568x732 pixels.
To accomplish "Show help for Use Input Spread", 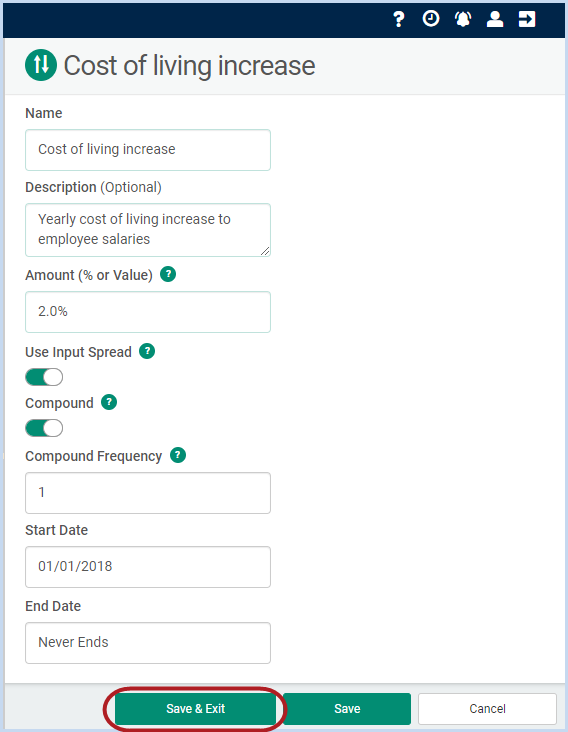I will tap(147, 351).
